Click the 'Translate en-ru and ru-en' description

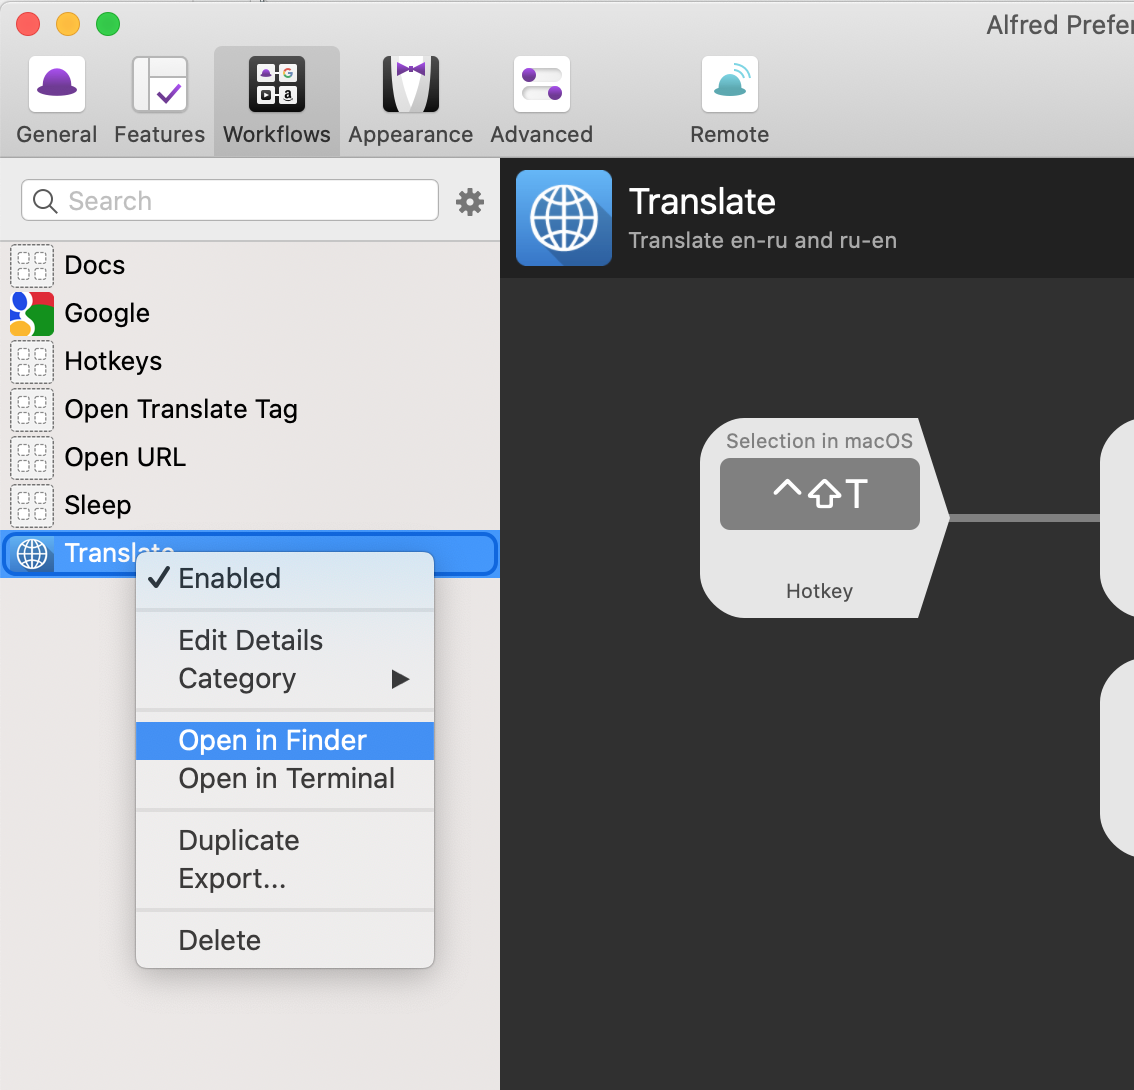tap(762, 240)
